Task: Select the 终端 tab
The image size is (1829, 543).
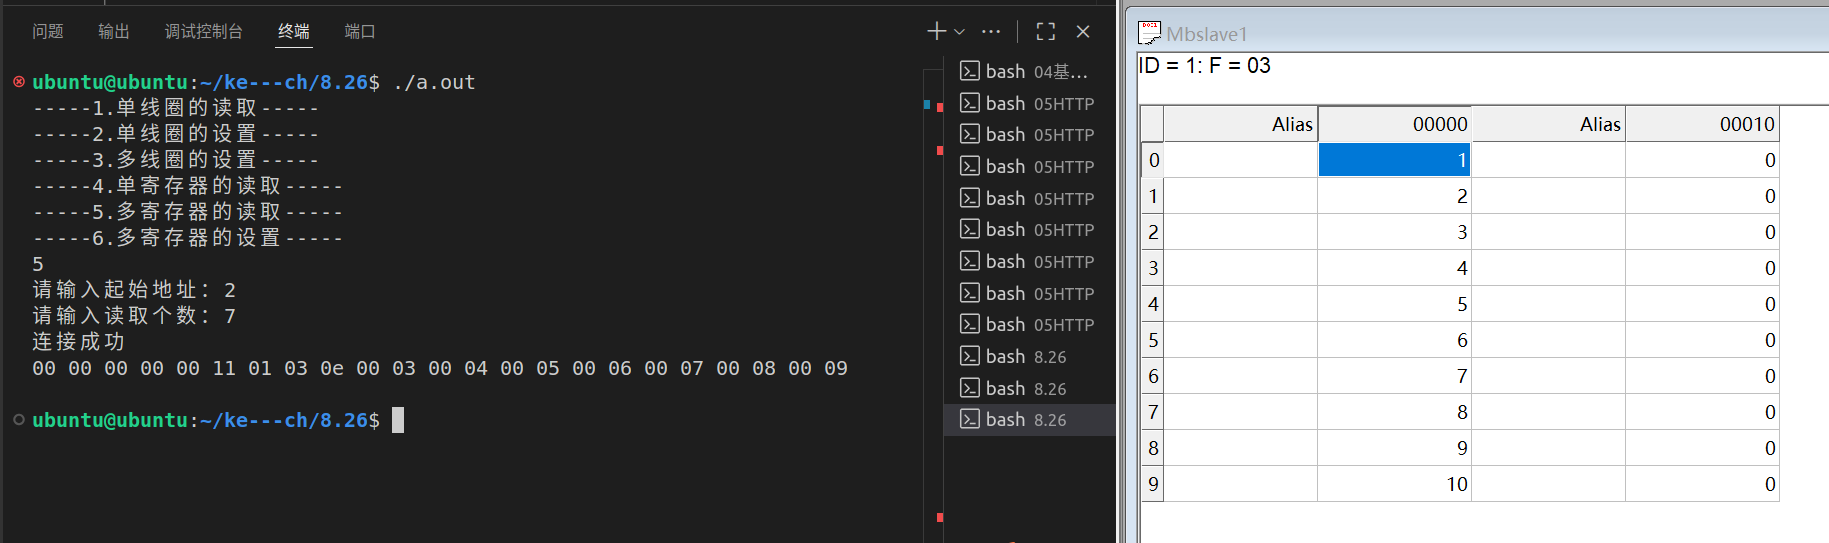Action: (x=294, y=32)
